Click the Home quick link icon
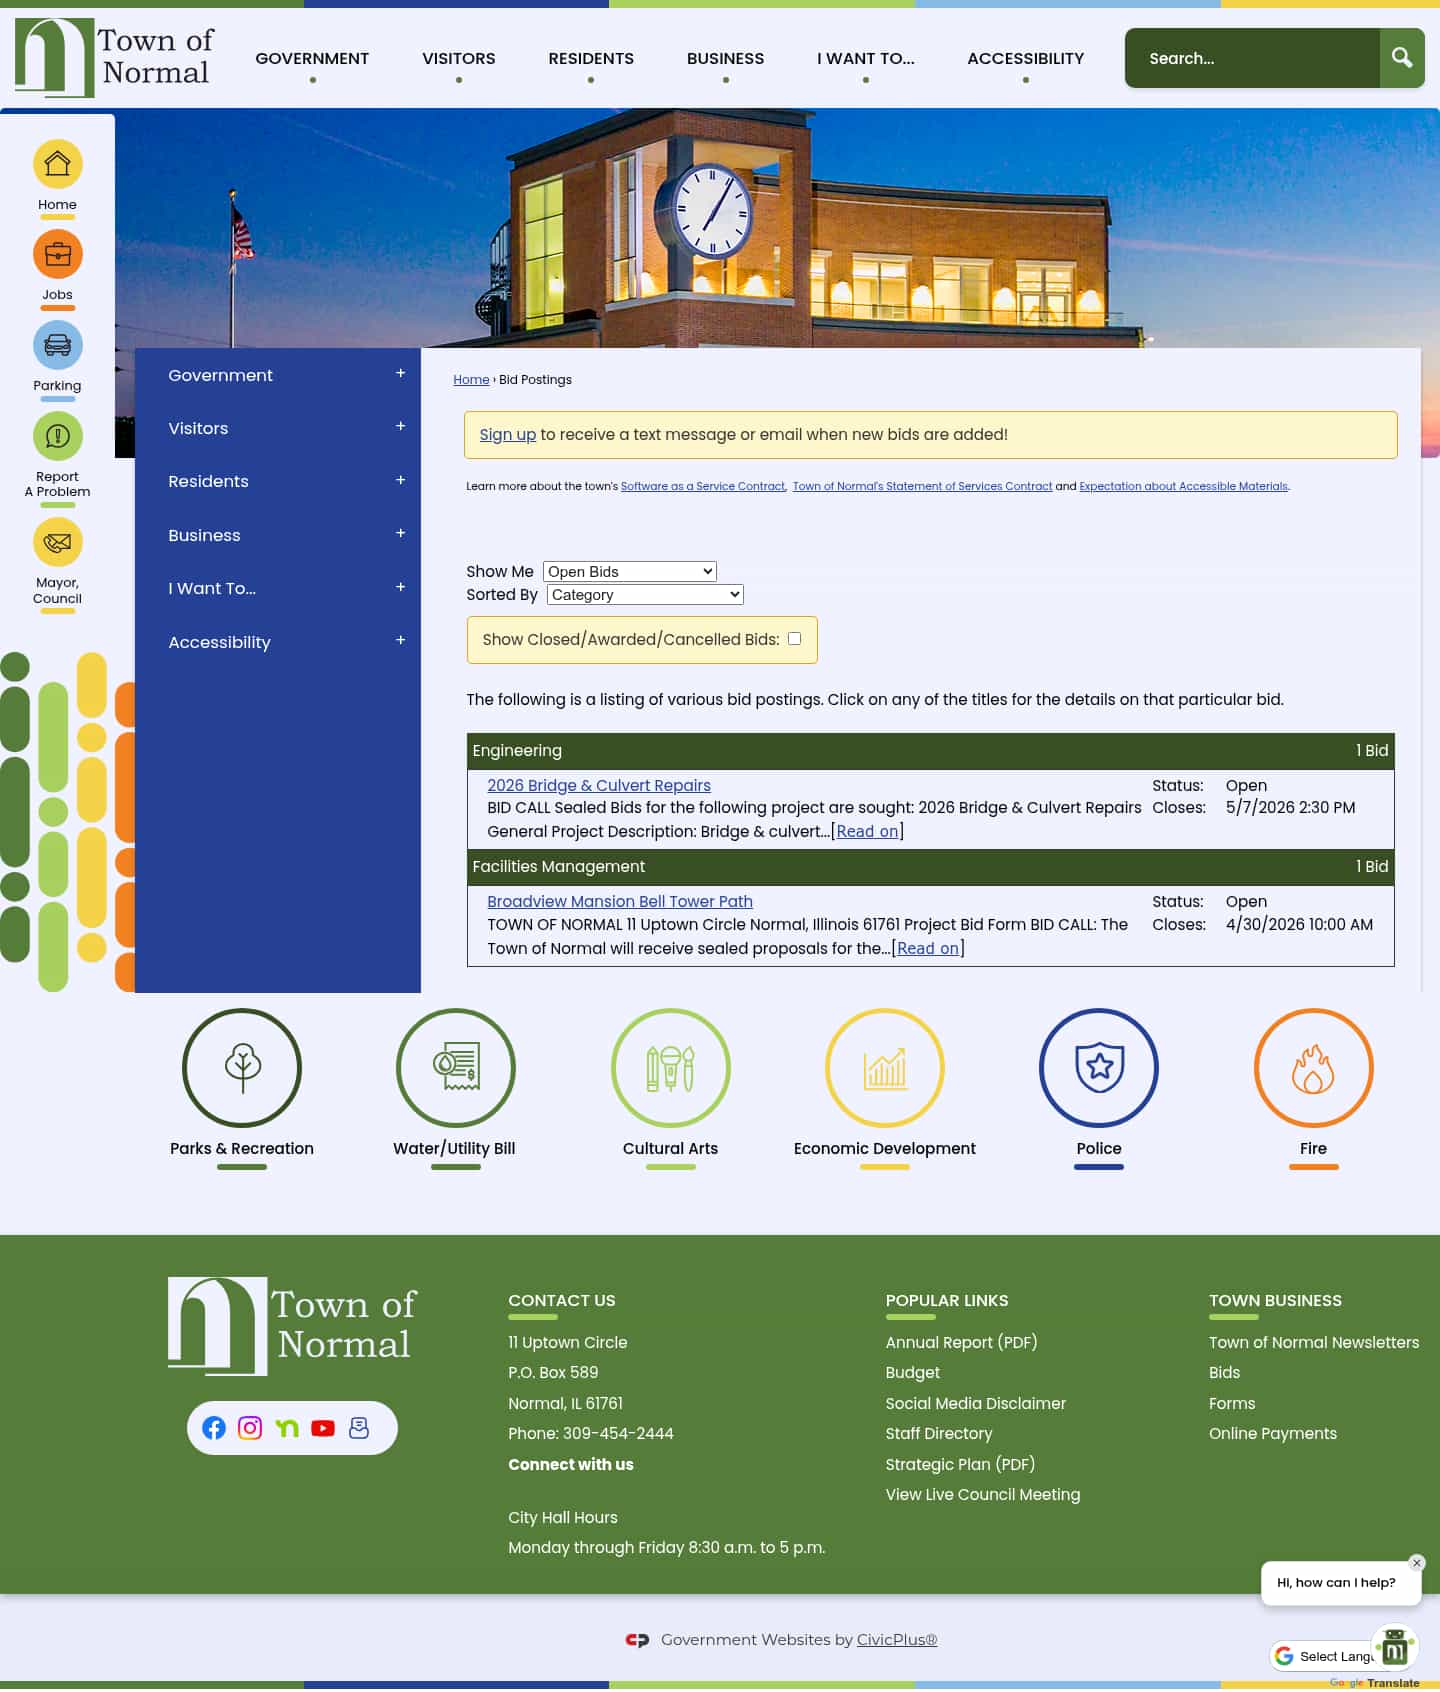 pyautogui.click(x=57, y=164)
